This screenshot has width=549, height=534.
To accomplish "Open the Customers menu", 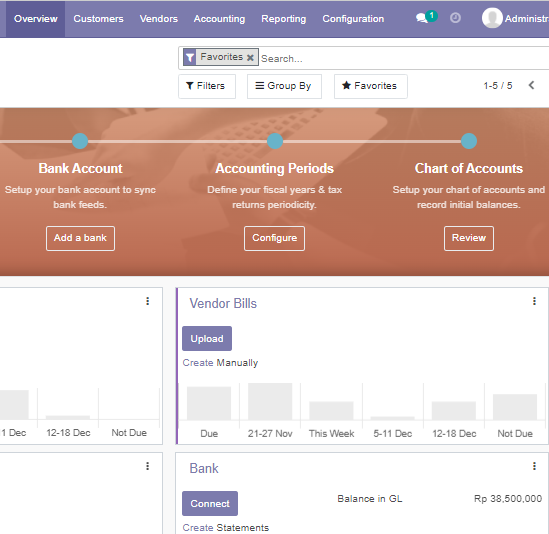I will pos(98,19).
